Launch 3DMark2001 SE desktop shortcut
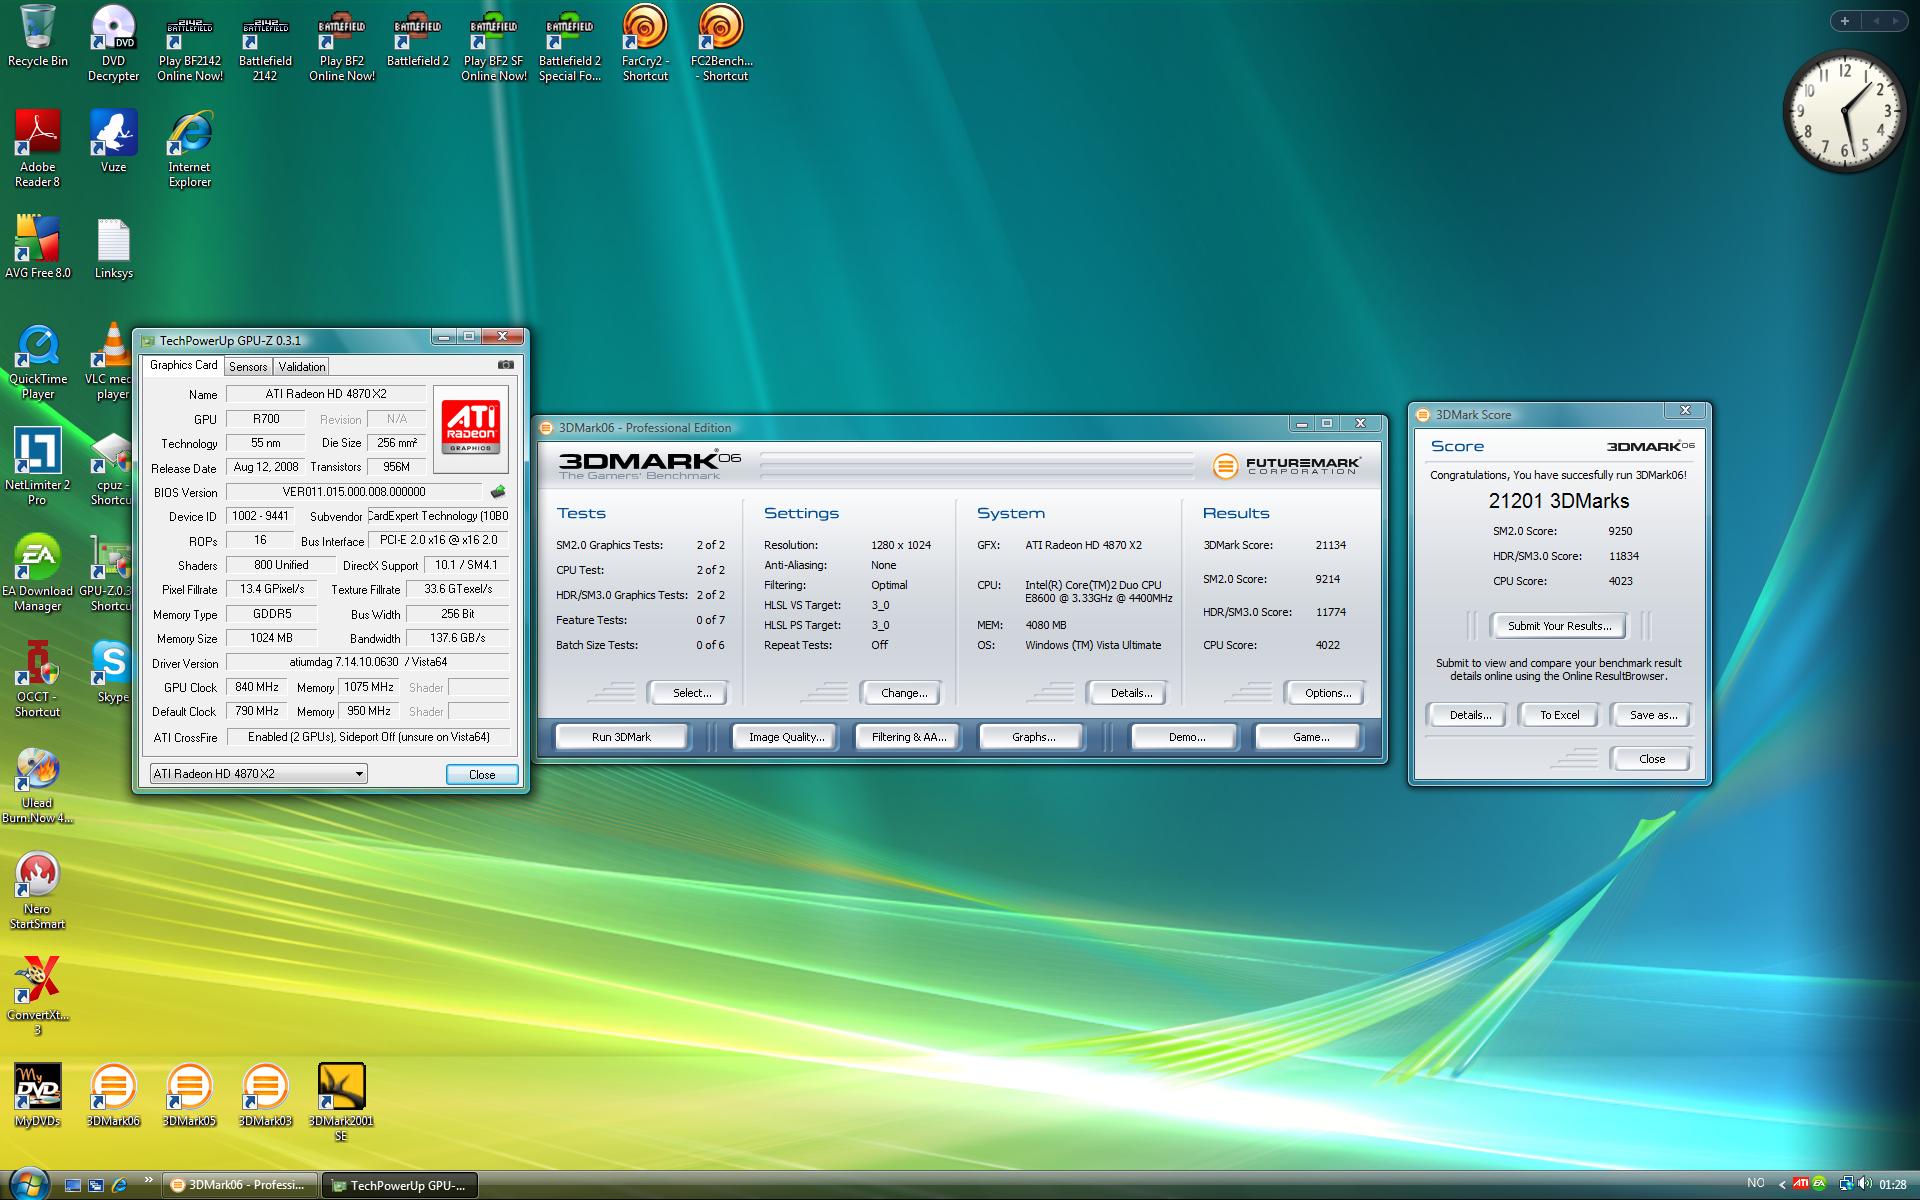Image resolution: width=1920 pixels, height=1200 pixels. click(341, 1102)
